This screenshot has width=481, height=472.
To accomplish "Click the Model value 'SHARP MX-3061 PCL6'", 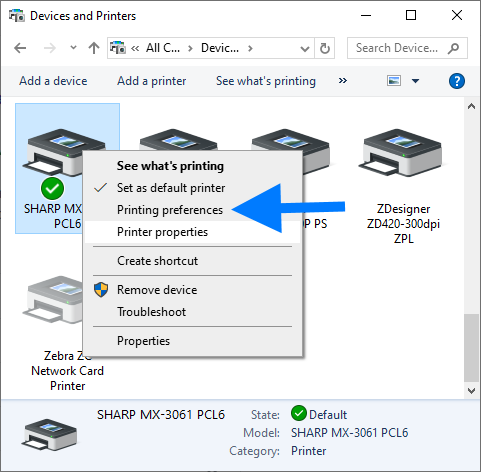I will (x=349, y=433).
